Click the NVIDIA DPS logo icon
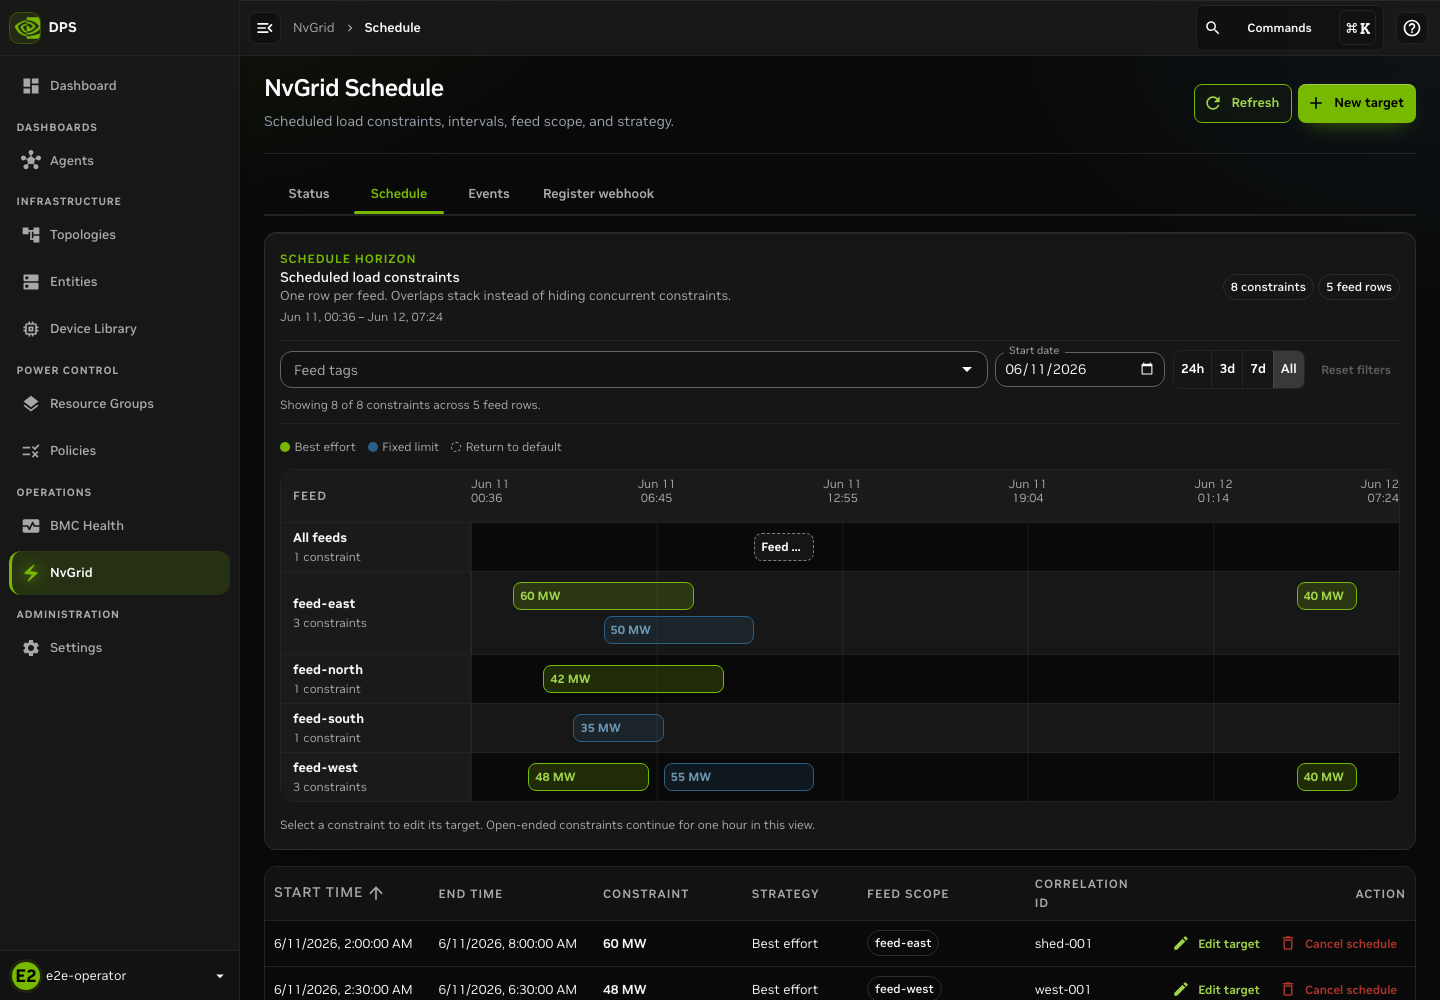Viewport: 1440px width, 1000px height. point(26,28)
